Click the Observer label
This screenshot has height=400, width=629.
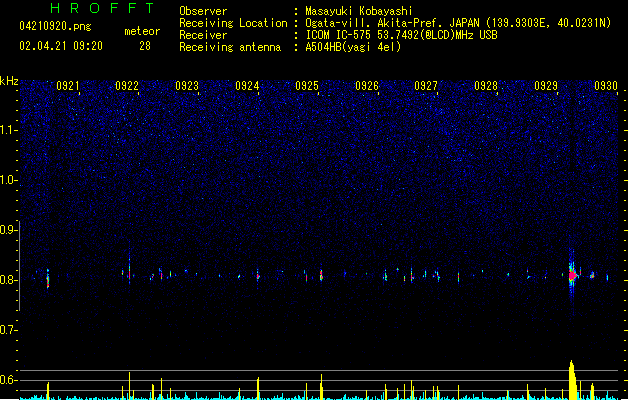pyautogui.click(x=203, y=11)
